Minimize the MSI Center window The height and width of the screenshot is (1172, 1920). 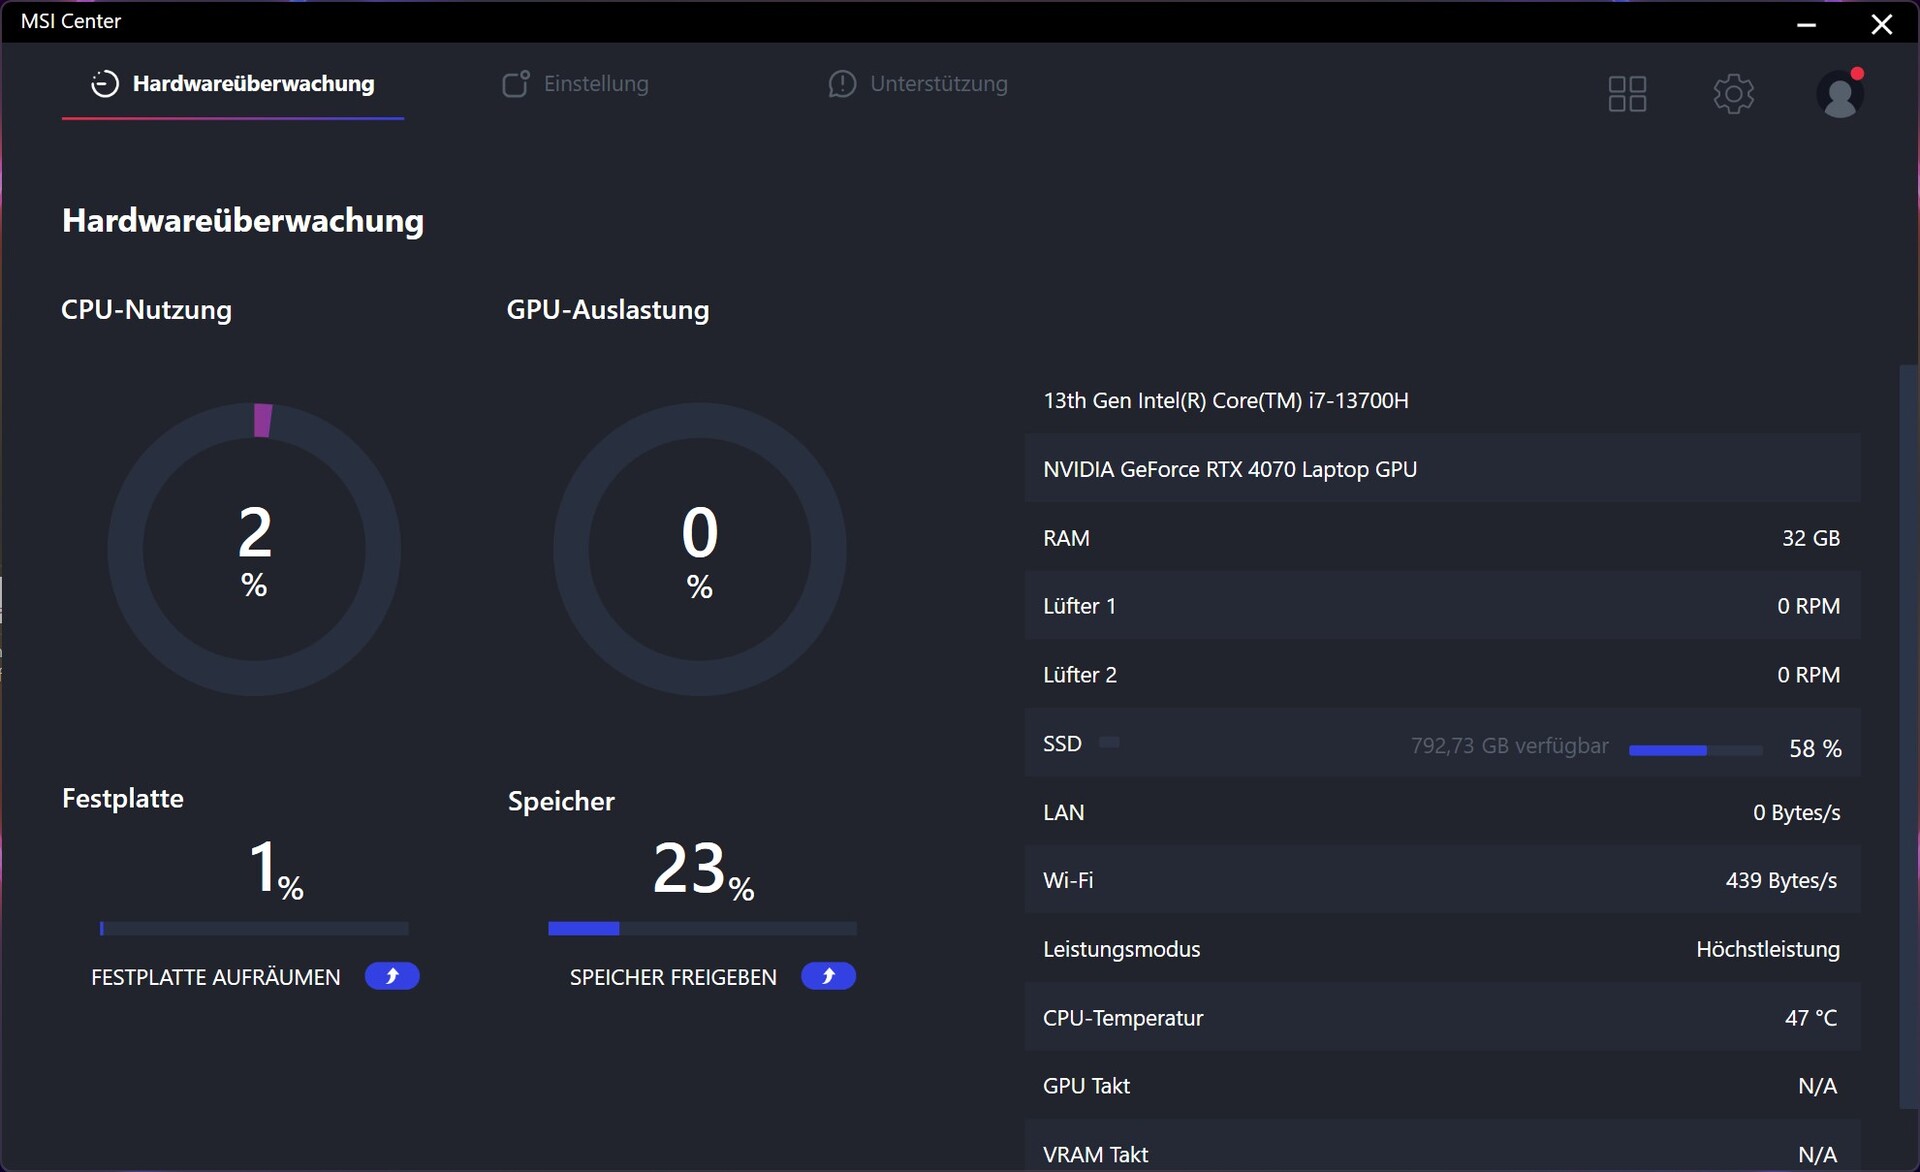click(x=1806, y=24)
